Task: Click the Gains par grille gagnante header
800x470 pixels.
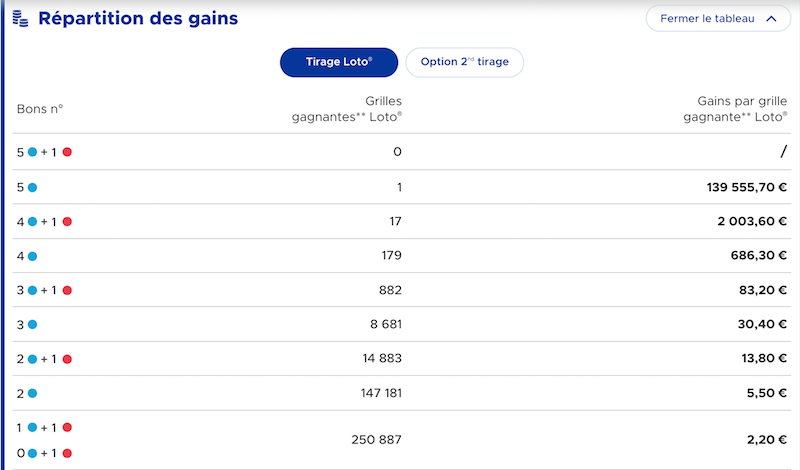Action: 735,109
